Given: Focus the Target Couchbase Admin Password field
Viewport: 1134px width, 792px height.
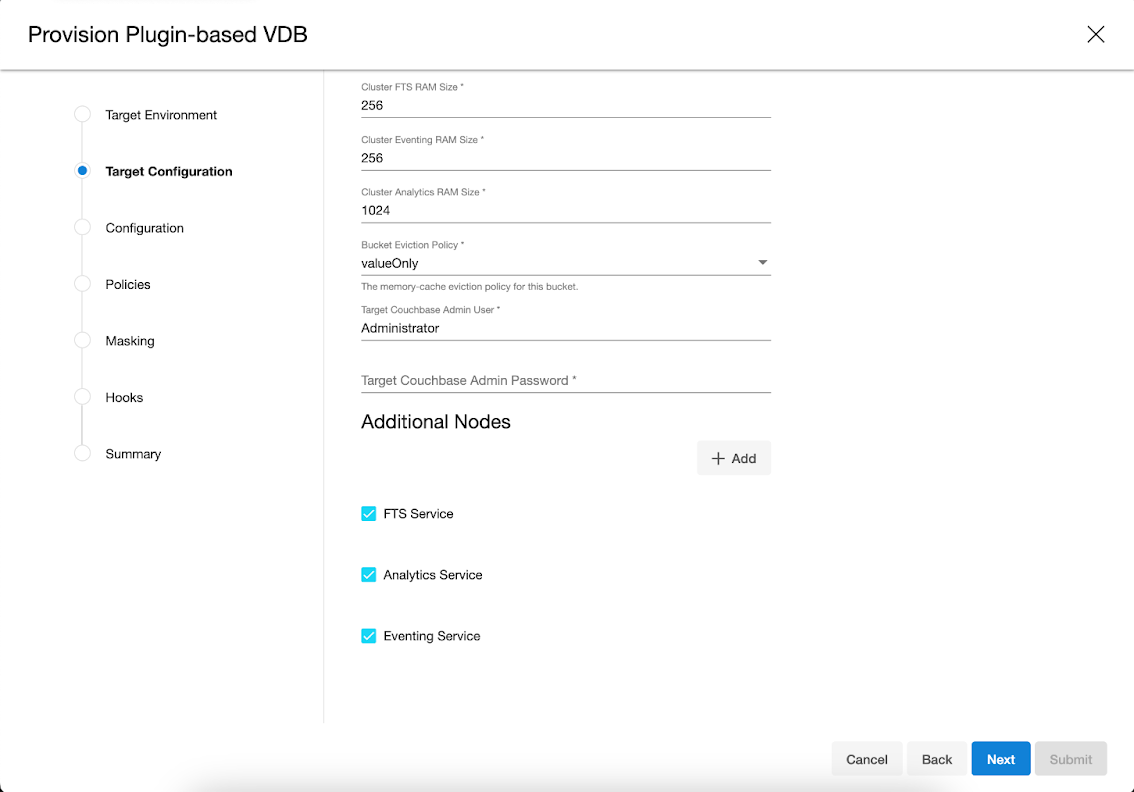Looking at the screenshot, I should tap(565, 381).
